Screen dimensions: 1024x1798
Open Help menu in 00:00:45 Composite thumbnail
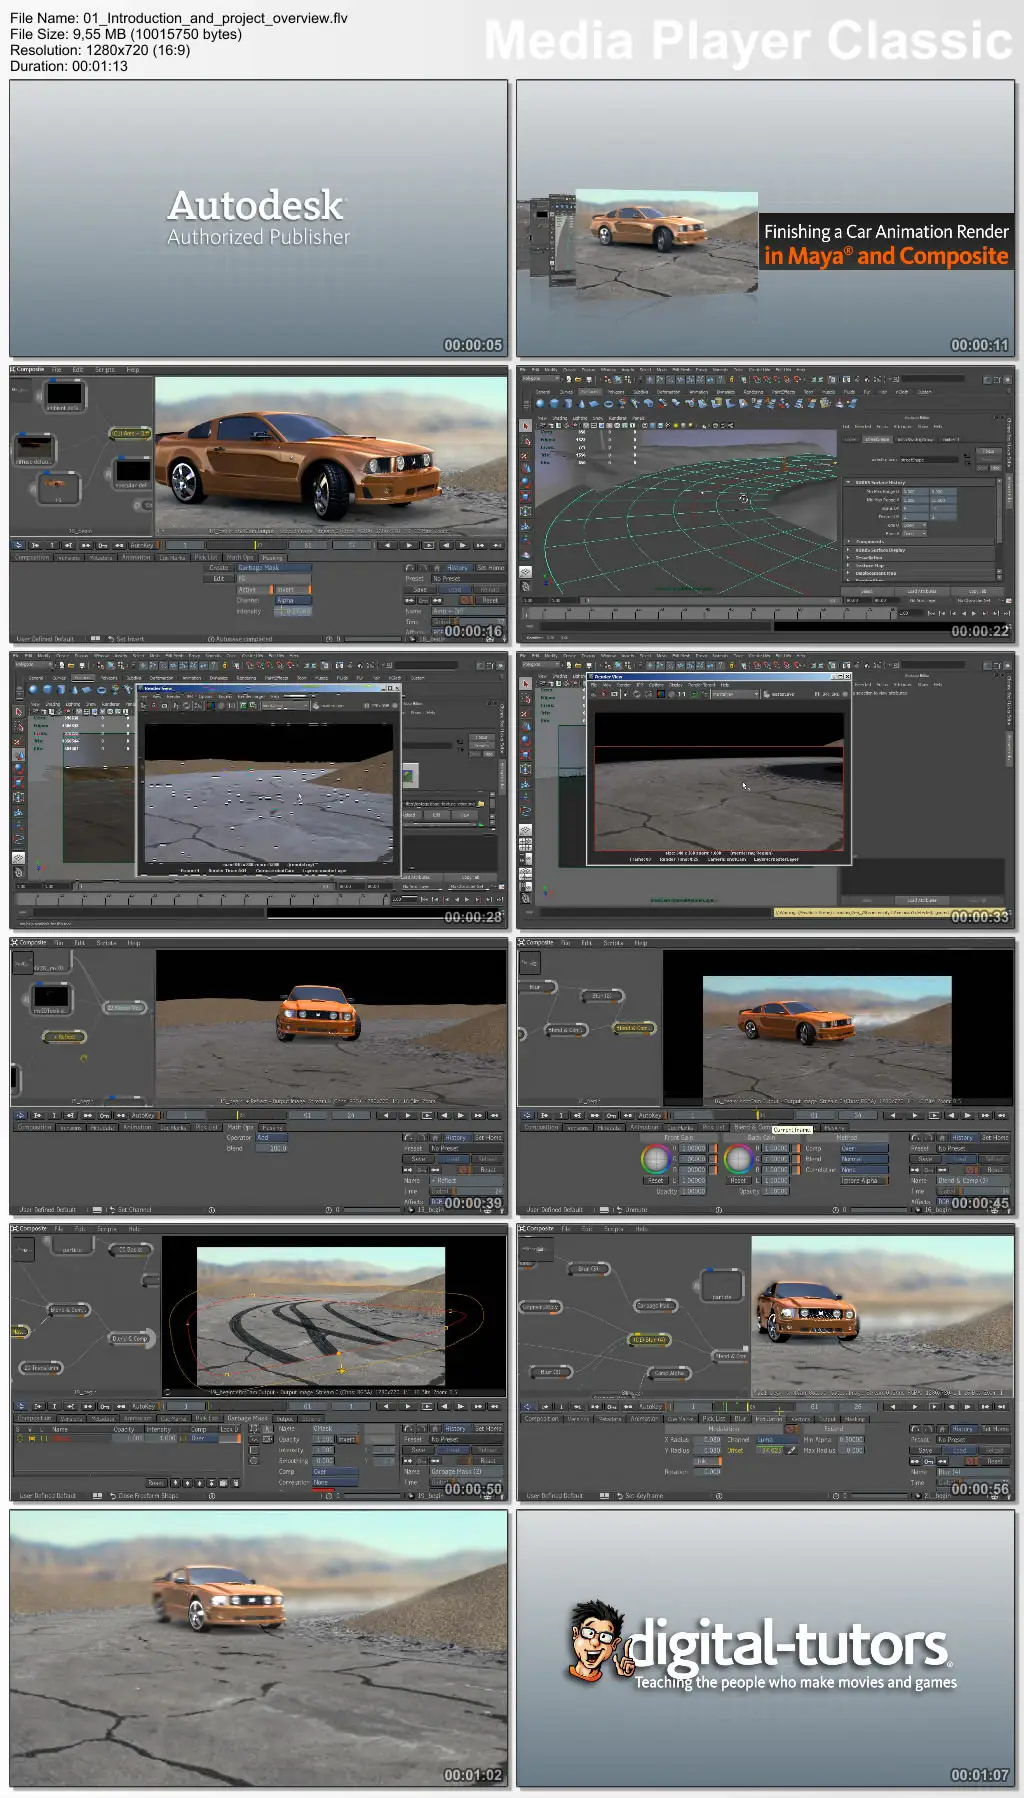640,942
